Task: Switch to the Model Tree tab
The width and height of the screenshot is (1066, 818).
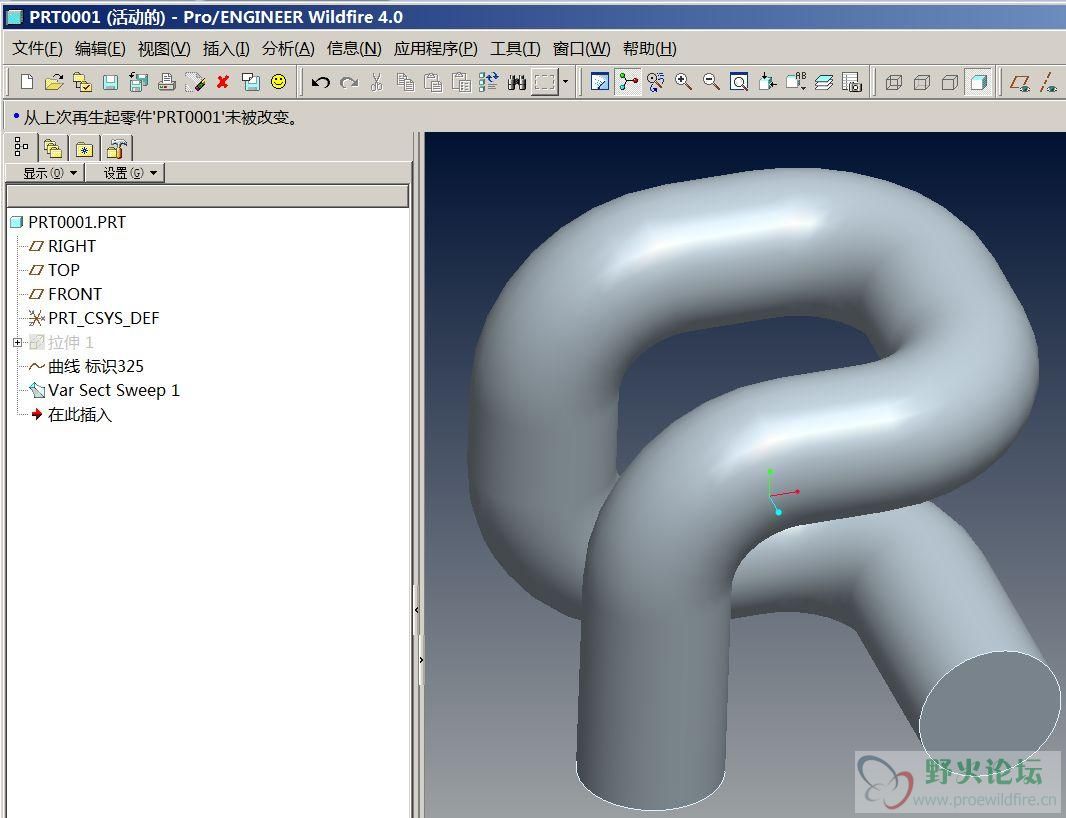Action: point(21,147)
